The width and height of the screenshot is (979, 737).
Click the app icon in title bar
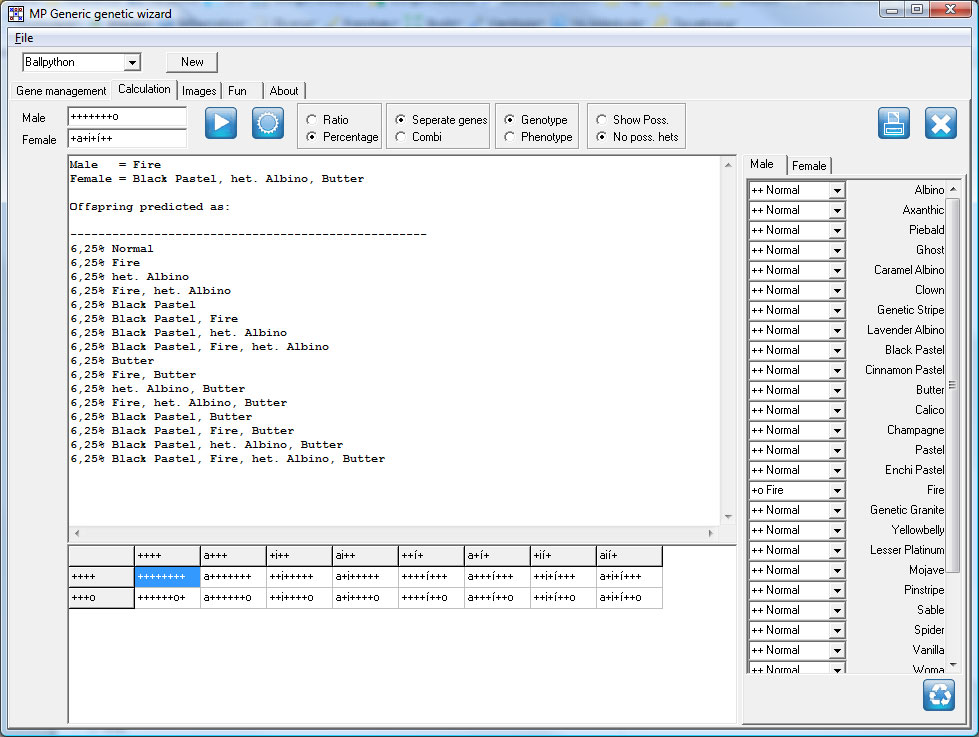15,13
